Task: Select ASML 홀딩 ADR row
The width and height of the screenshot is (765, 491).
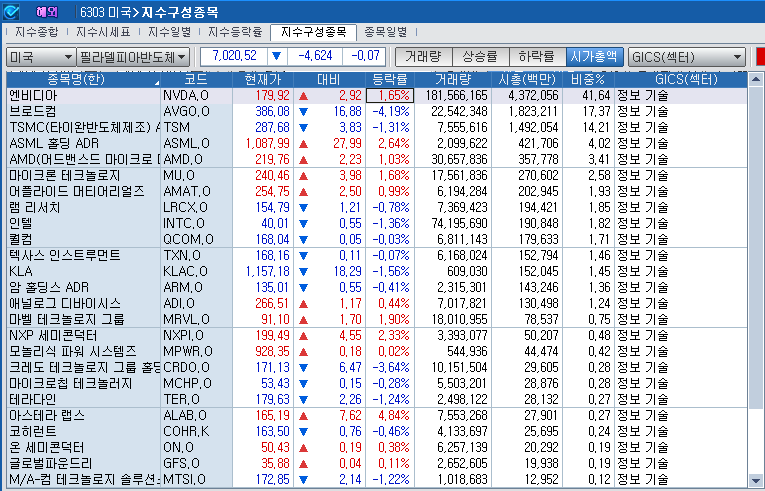Action: click(x=377, y=143)
